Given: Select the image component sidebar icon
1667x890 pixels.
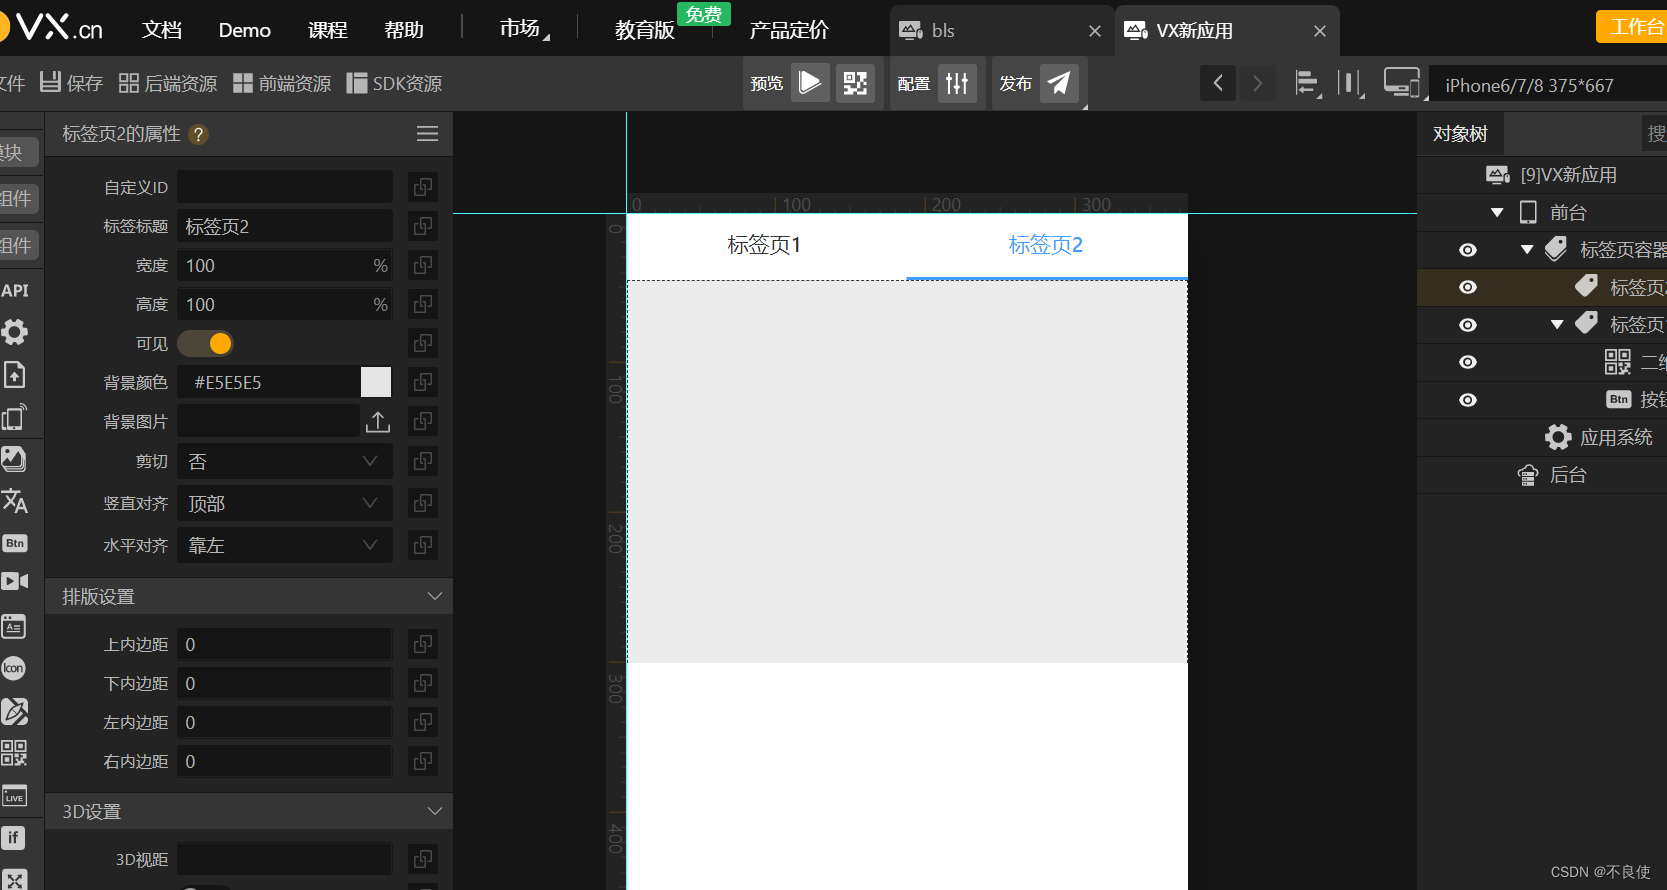Looking at the screenshot, I should [14, 459].
